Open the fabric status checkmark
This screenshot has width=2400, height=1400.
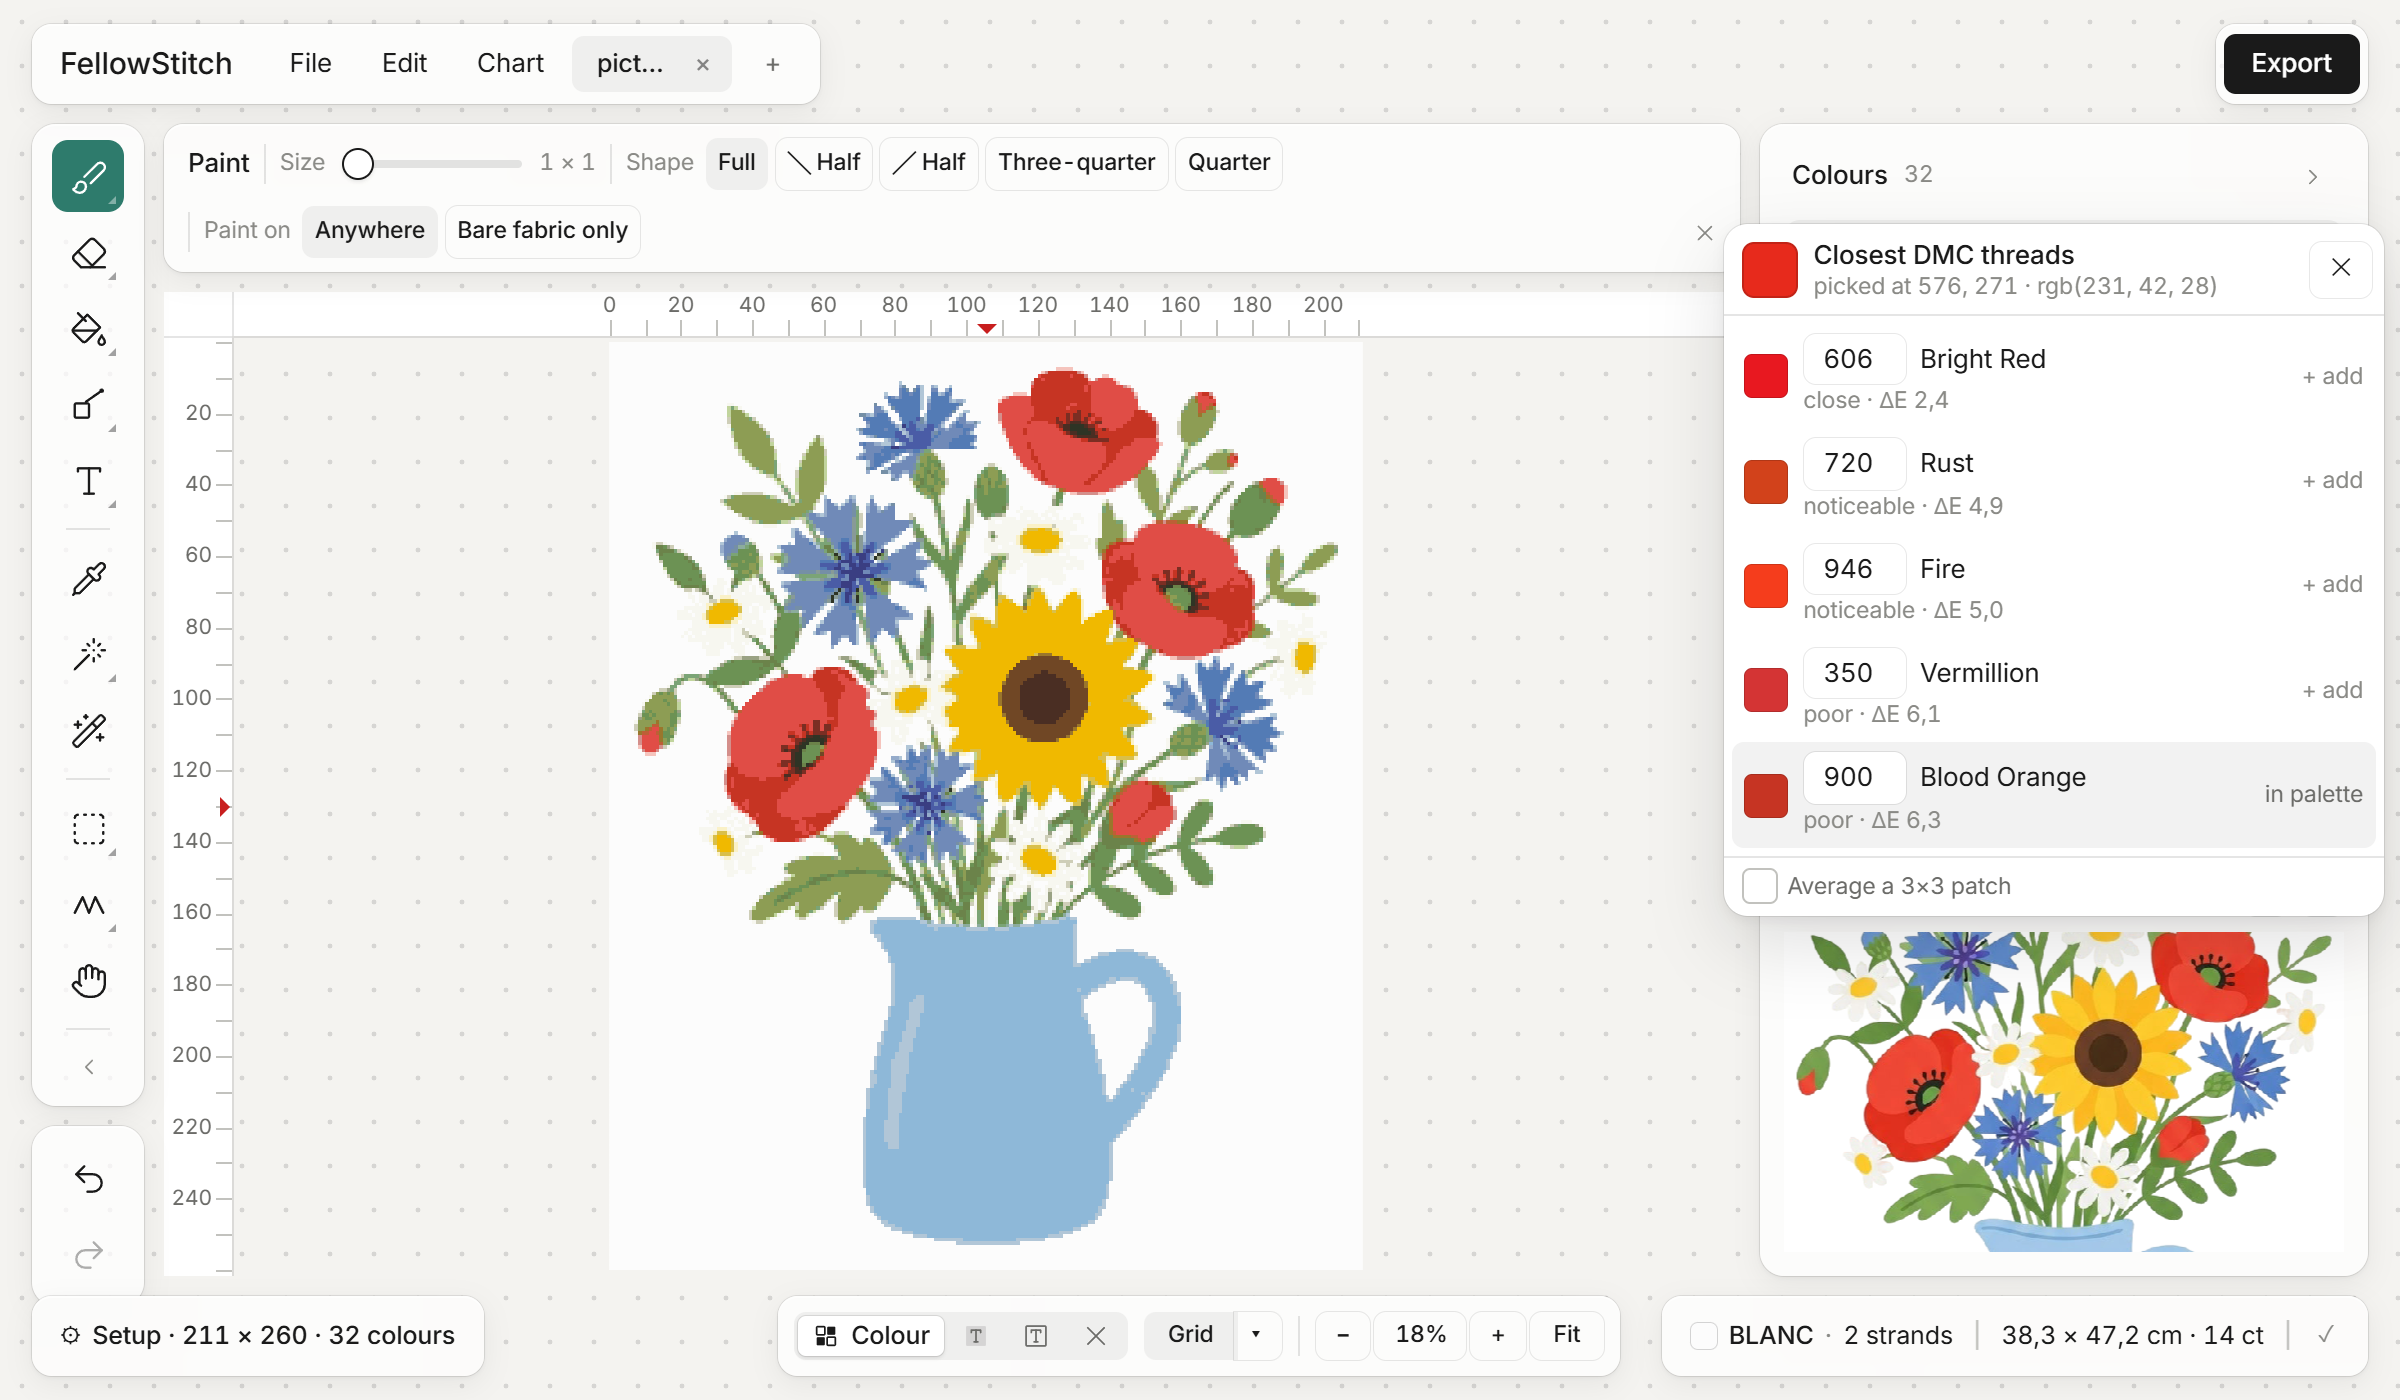pyautogui.click(x=2326, y=1335)
